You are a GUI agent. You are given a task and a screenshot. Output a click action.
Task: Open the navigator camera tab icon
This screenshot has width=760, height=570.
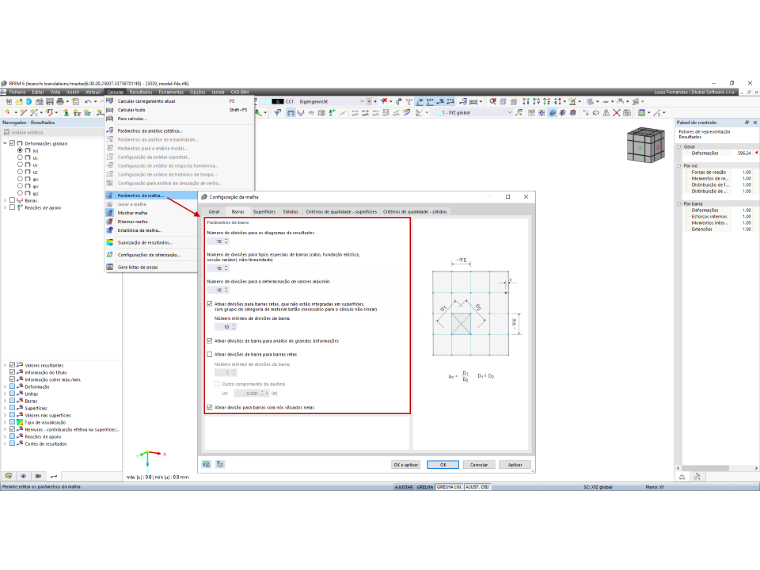pyautogui.click(x=38, y=476)
